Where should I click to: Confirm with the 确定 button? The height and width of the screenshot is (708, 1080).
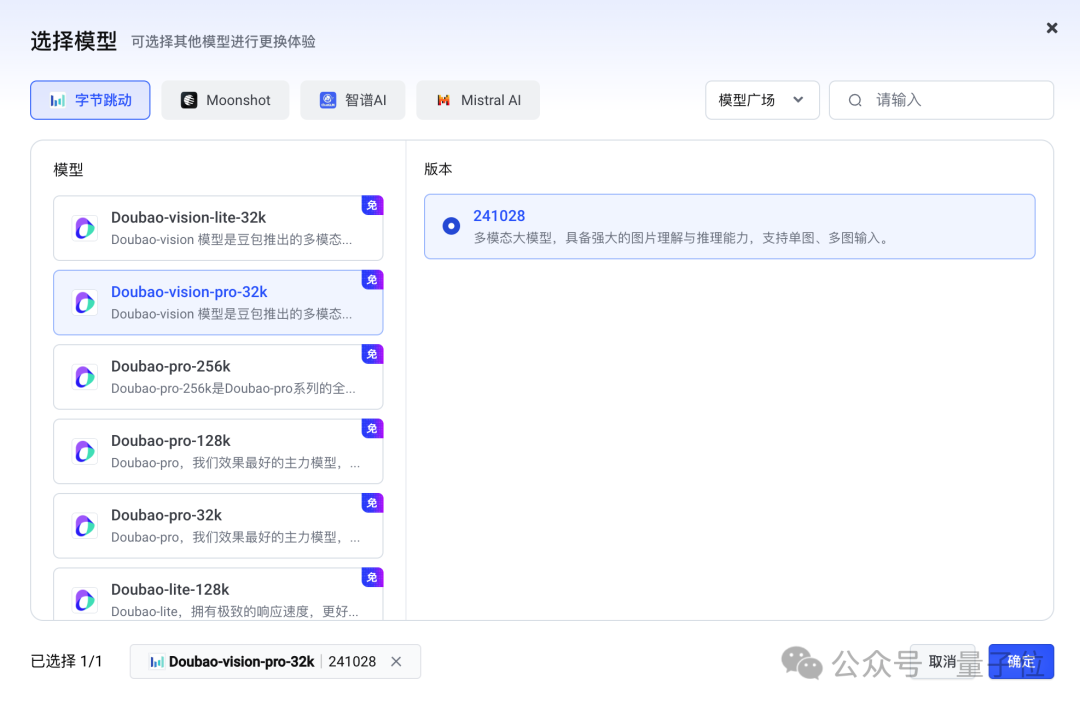(1021, 662)
